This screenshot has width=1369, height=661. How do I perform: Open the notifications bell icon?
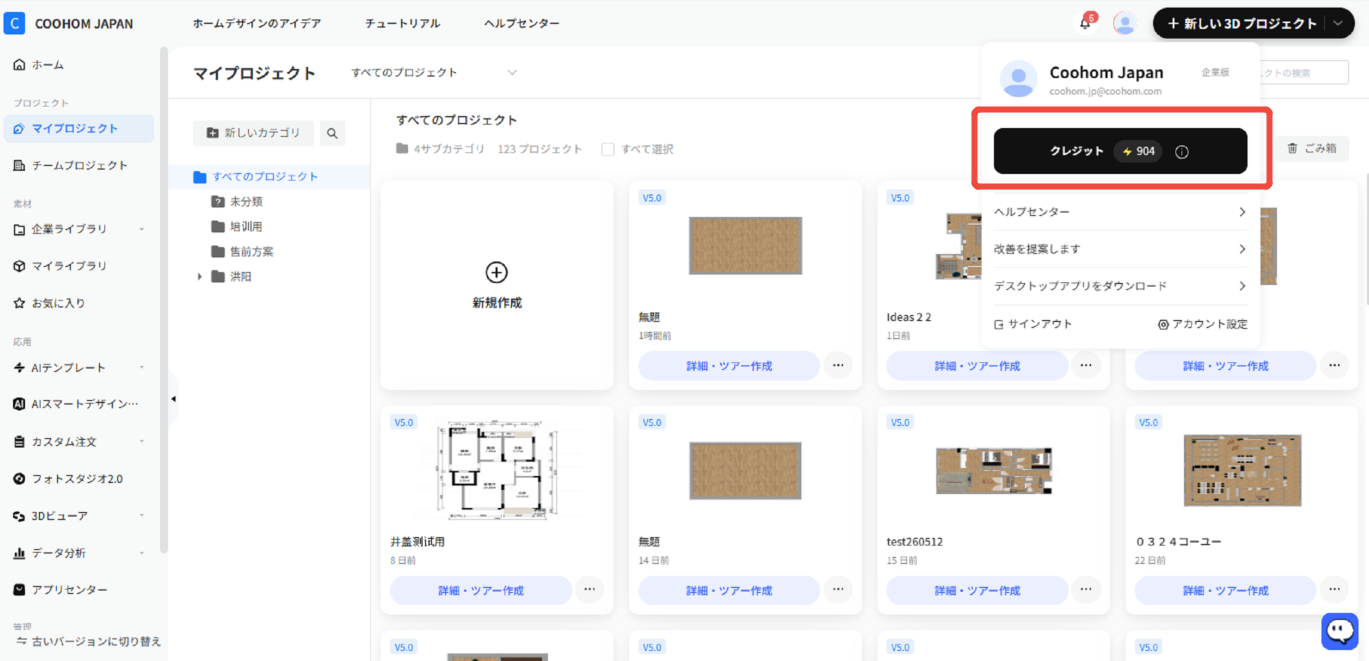pos(1085,23)
